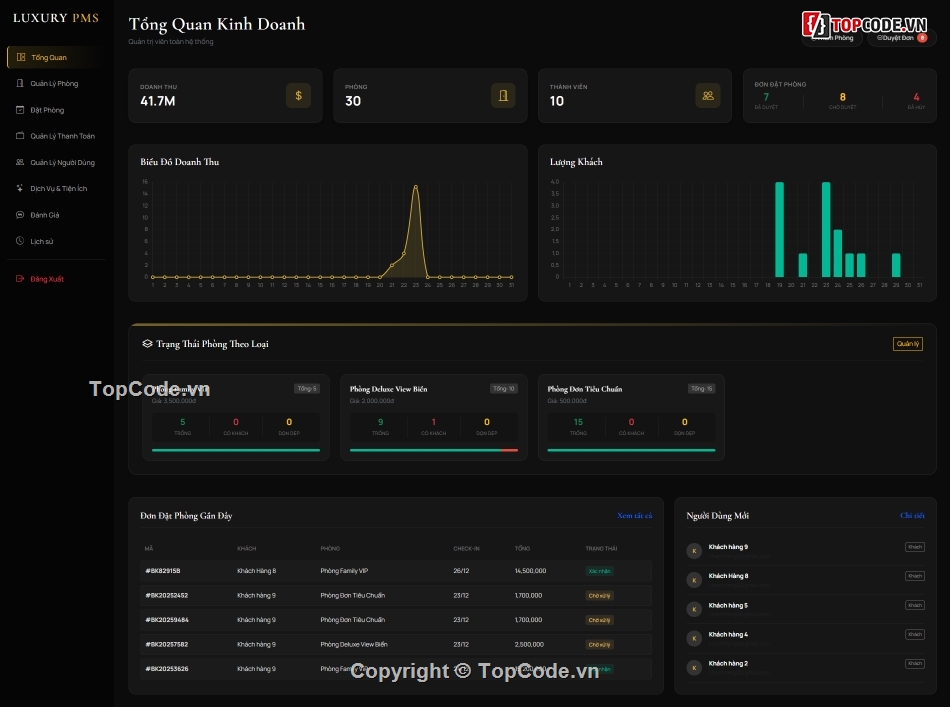Click the Quản Lý Thanh Toán wallet icon
Screen dimensions: 950x707
(20, 136)
